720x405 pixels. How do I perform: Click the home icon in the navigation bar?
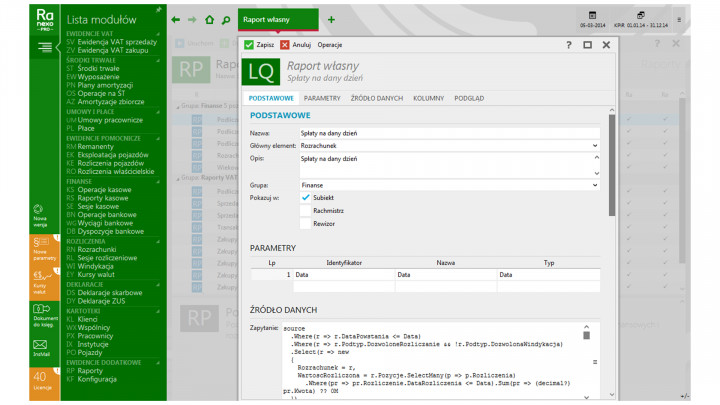point(209,19)
